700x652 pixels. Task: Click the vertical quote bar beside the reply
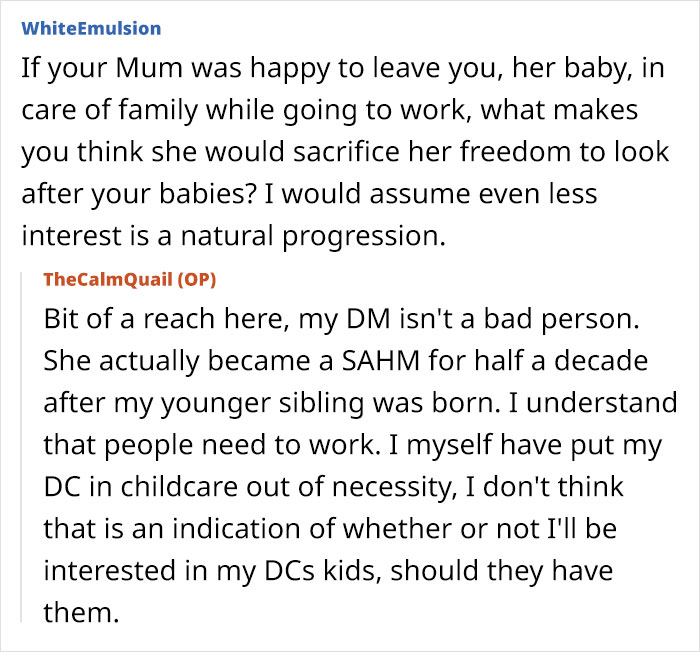click(x=21, y=447)
